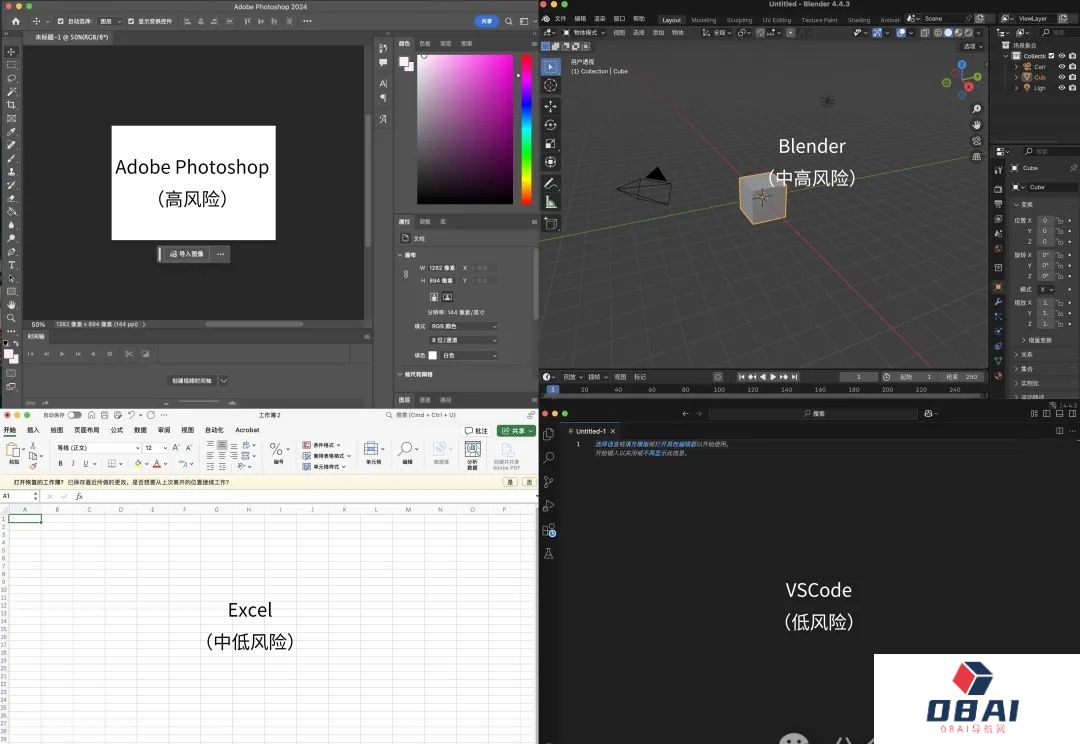Open Blender object mode dropdown
This screenshot has width=1080, height=744.
pyautogui.click(x=585, y=32)
